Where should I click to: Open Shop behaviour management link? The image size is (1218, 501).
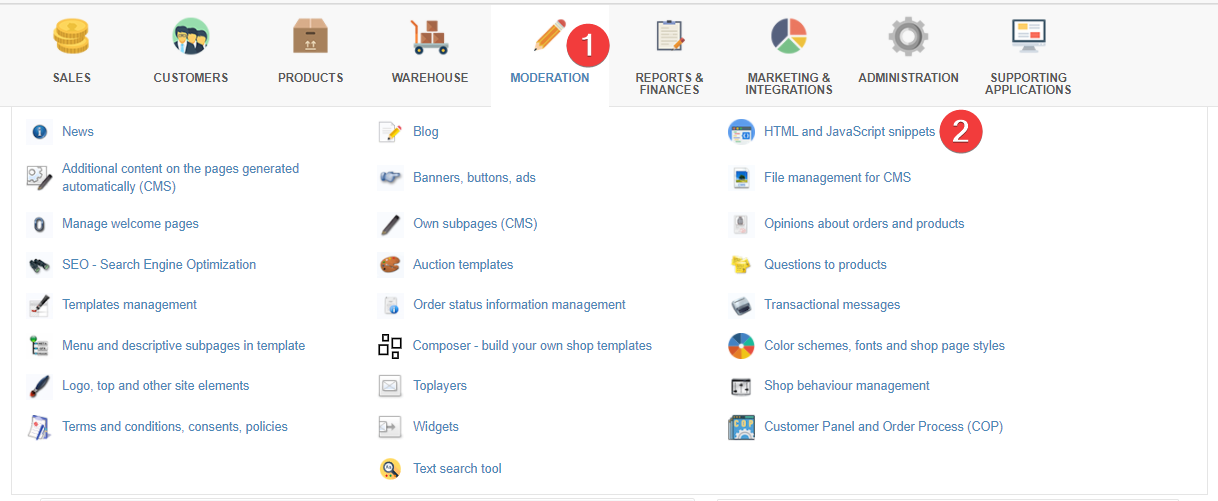click(846, 386)
